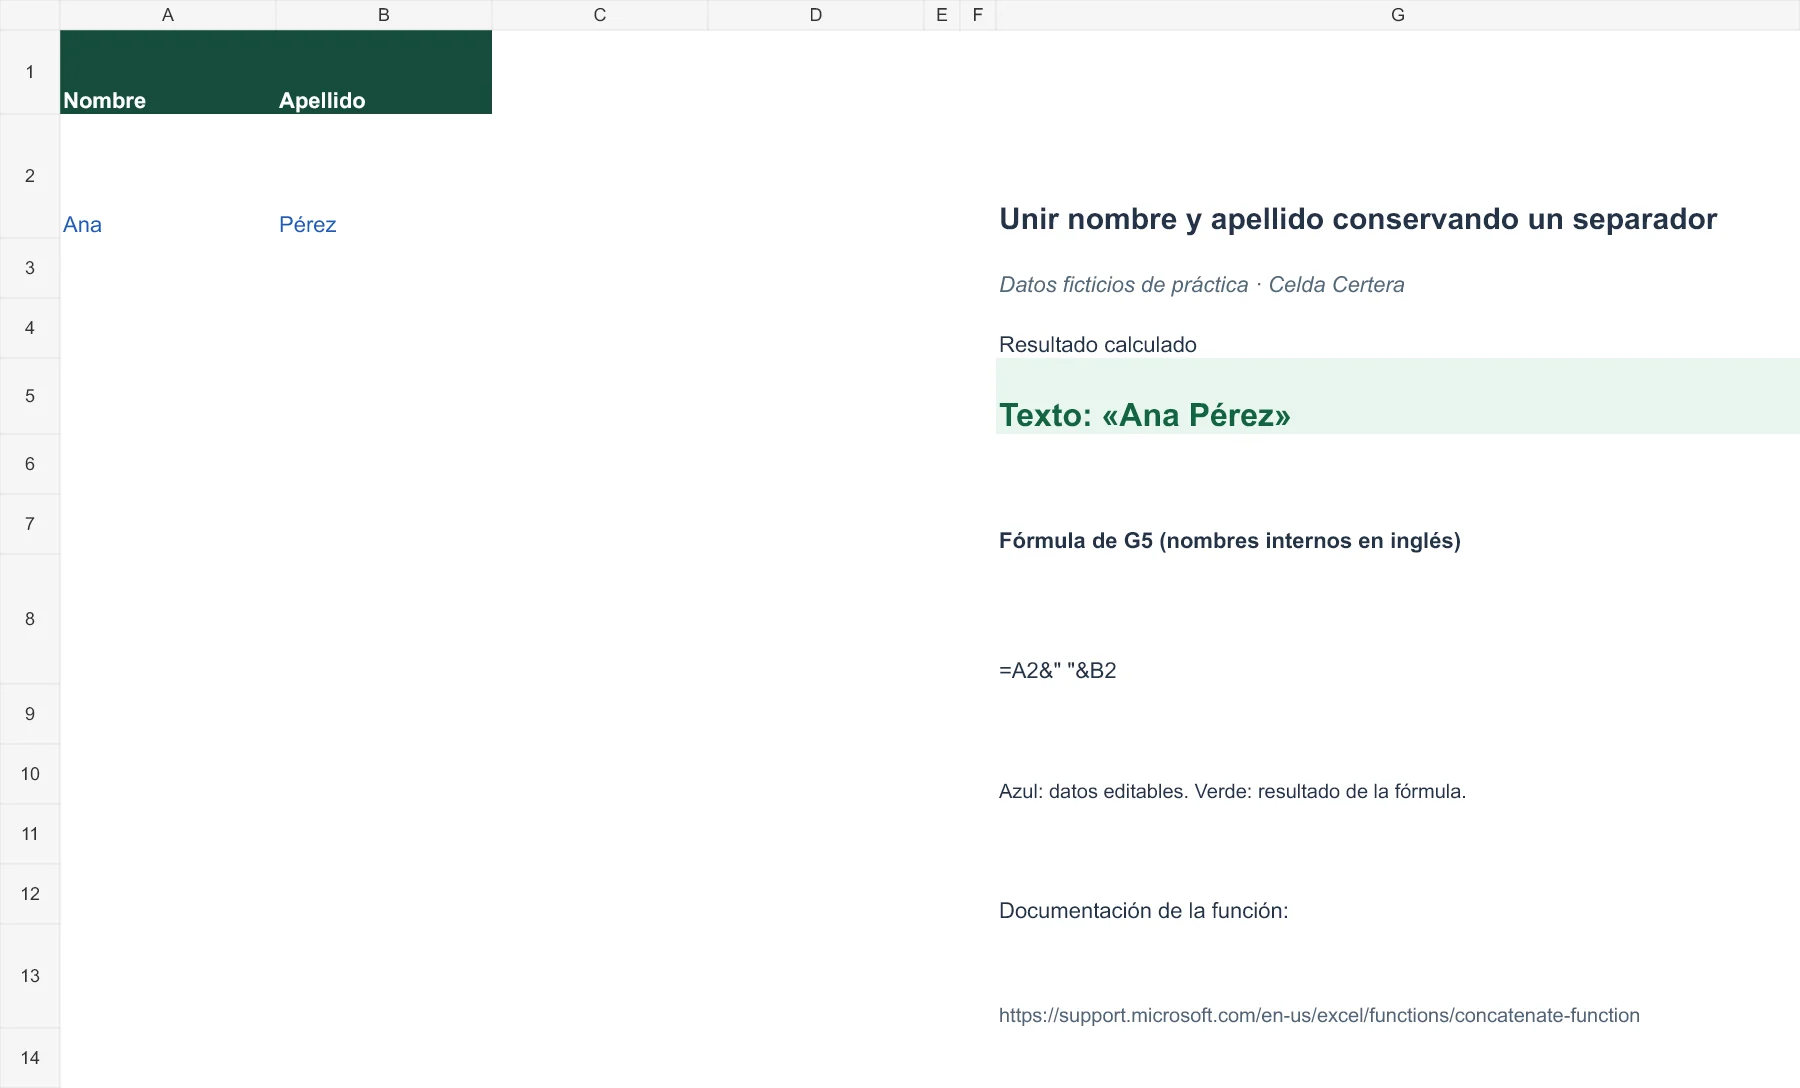Click the Resultado calculado label cell
Image resolution: width=1800 pixels, height=1088 pixels.
click(x=1398, y=328)
